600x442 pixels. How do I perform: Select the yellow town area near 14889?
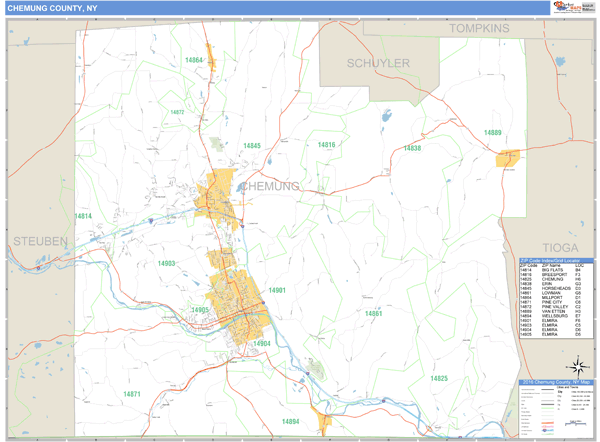tap(508, 158)
